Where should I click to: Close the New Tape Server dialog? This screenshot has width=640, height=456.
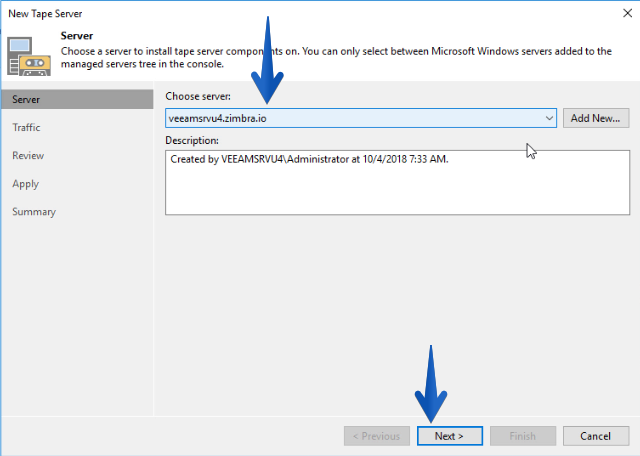(627, 13)
